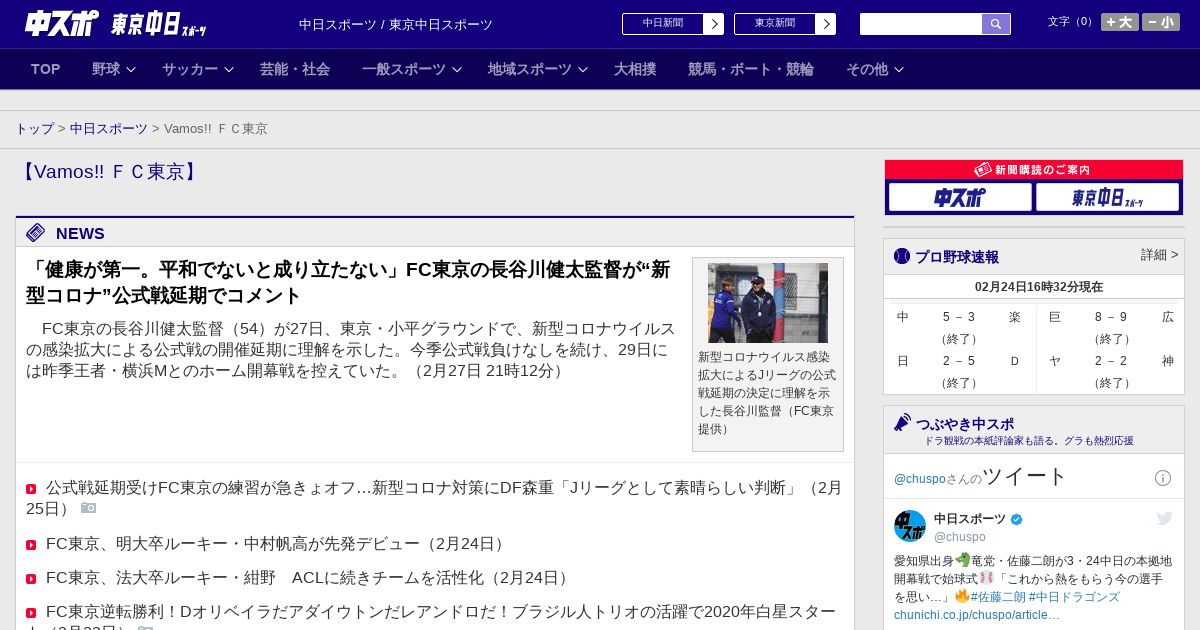Screen dimensions: 1200x630
Task: Open the 長谷川監督 photo thumbnail
Action: click(768, 303)
